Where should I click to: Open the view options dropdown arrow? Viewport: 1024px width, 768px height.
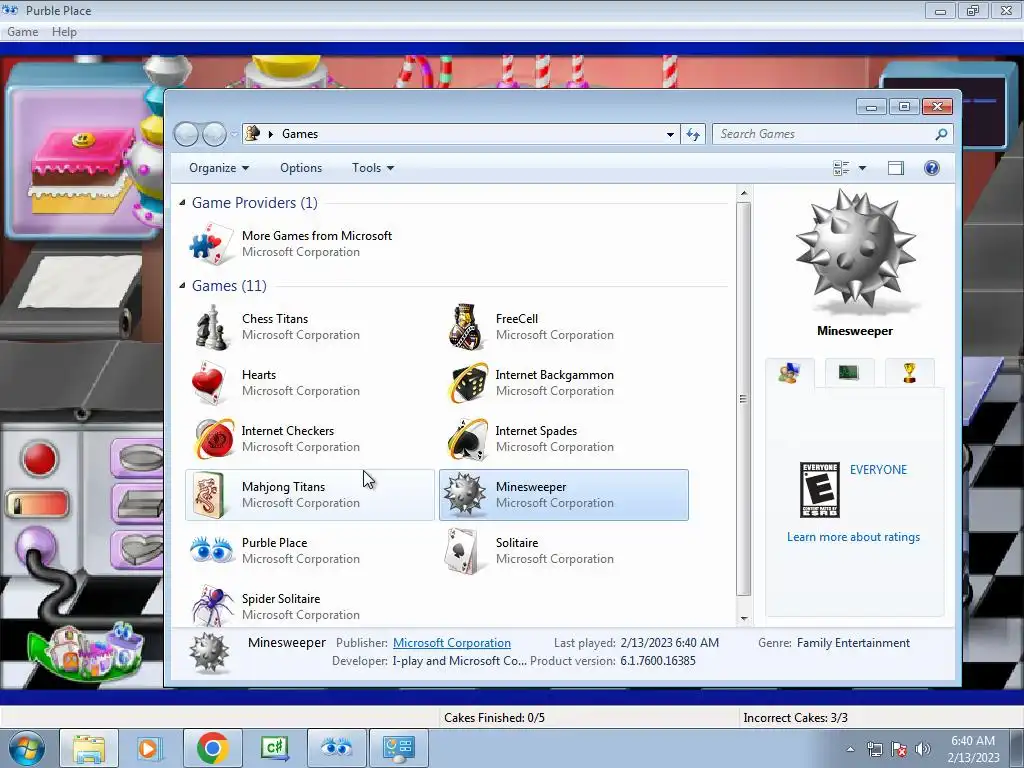862,168
